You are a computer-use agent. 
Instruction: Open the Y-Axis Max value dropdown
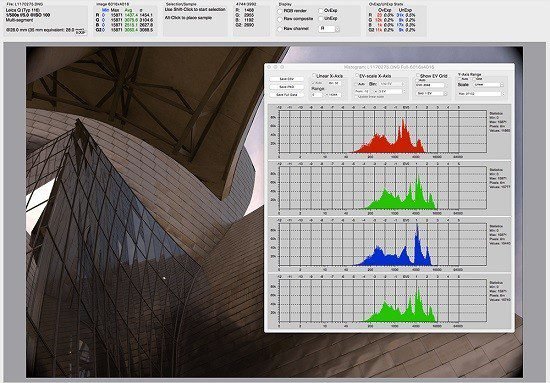(x=481, y=94)
